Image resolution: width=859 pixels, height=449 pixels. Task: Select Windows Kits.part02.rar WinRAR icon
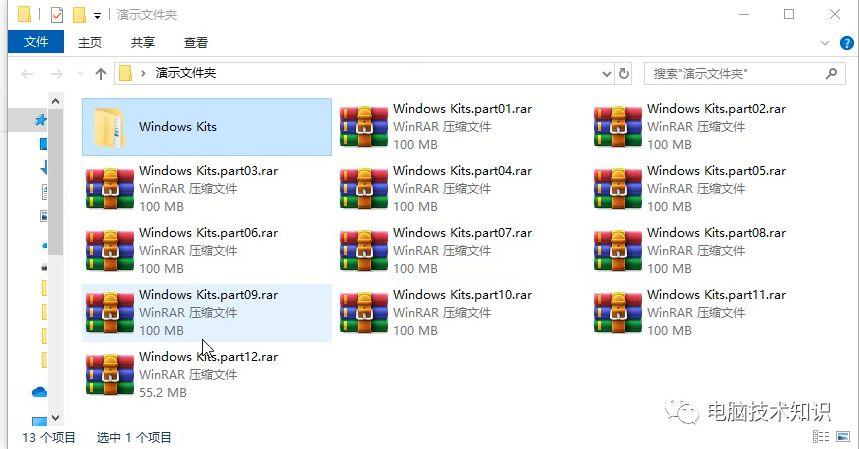click(617, 127)
